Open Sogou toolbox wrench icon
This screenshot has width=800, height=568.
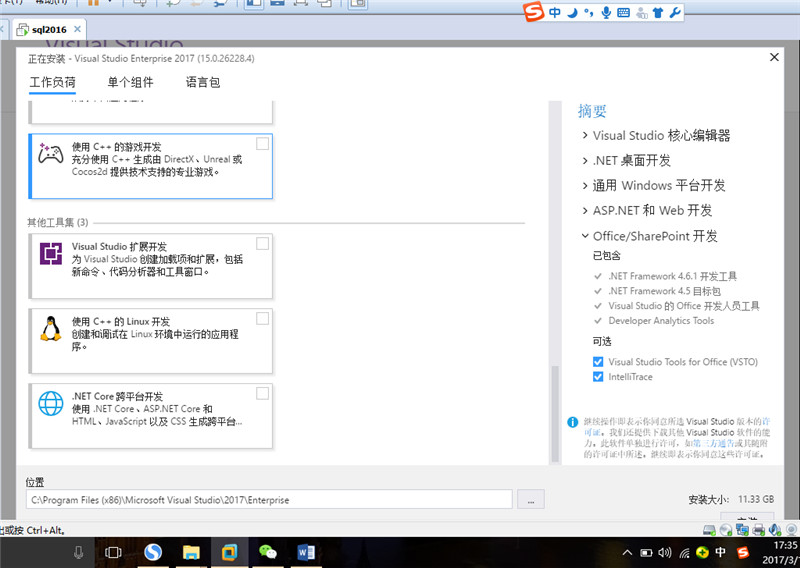(675, 12)
